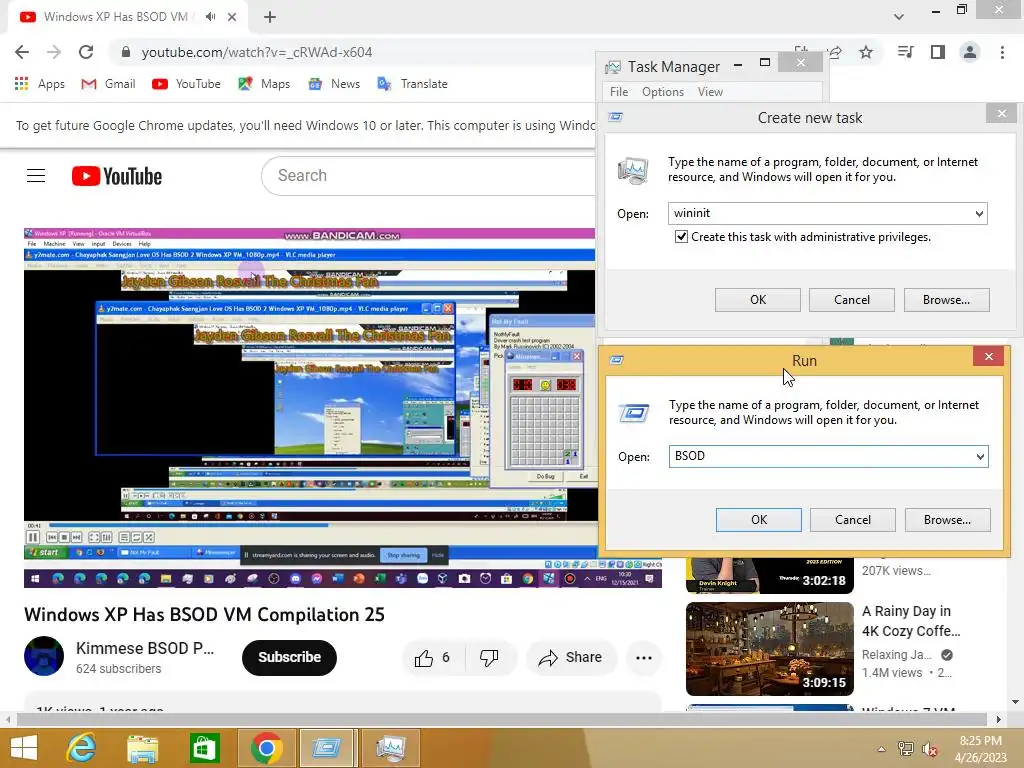Open the News bookmark
This screenshot has width=1024, height=768.
coord(334,84)
